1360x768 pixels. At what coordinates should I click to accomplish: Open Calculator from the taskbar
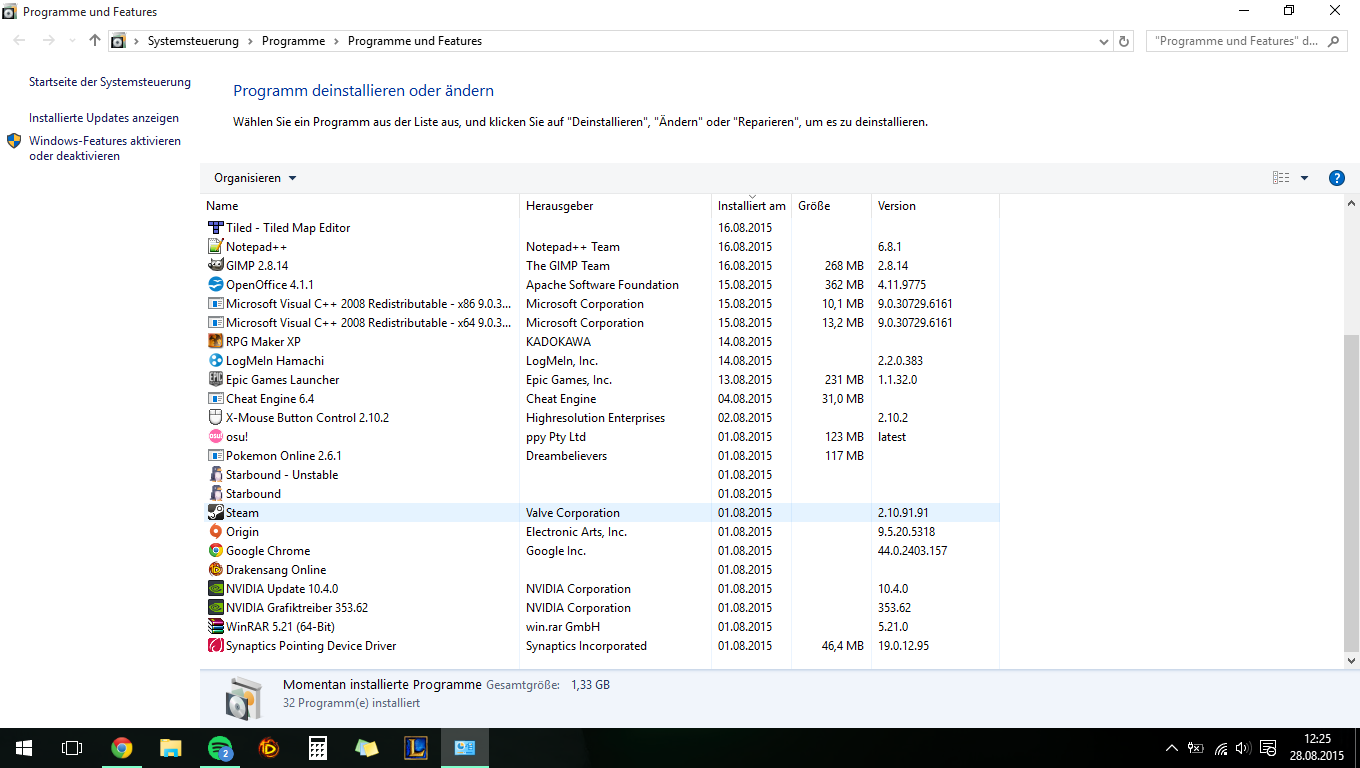(x=318, y=747)
